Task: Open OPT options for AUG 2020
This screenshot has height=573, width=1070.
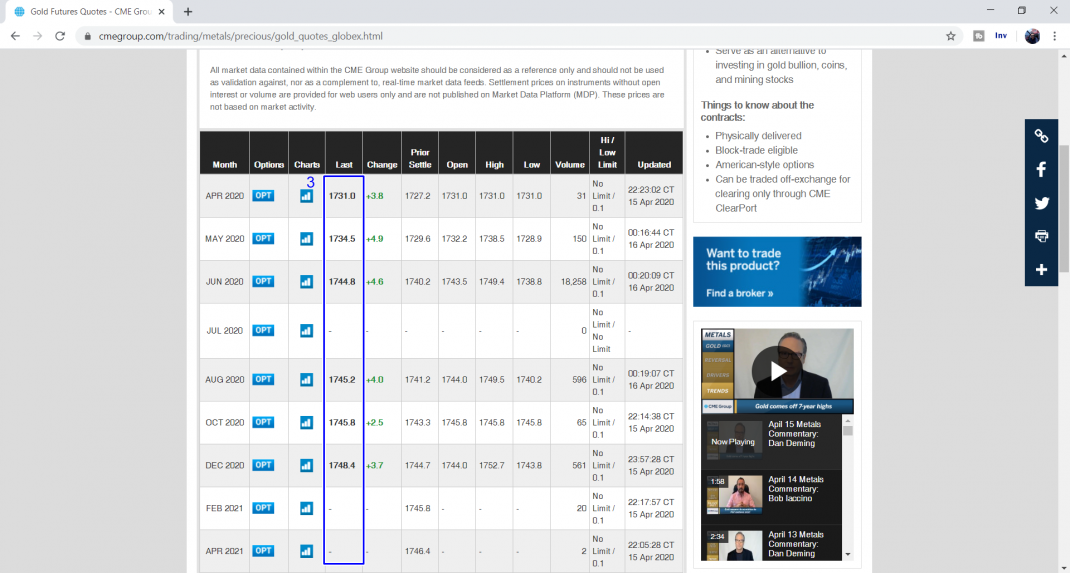Action: click(263, 379)
